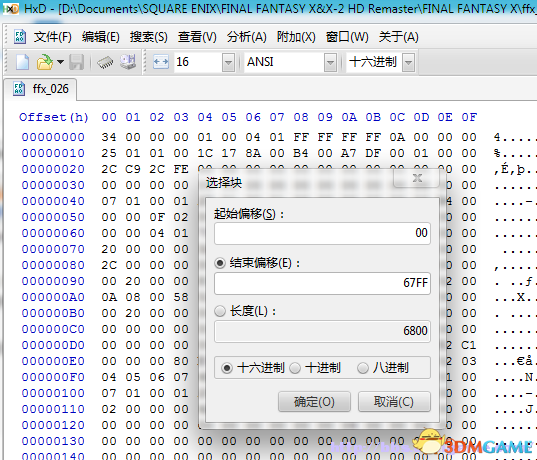
Task: Open the 查看(V) menu
Action: (197, 37)
